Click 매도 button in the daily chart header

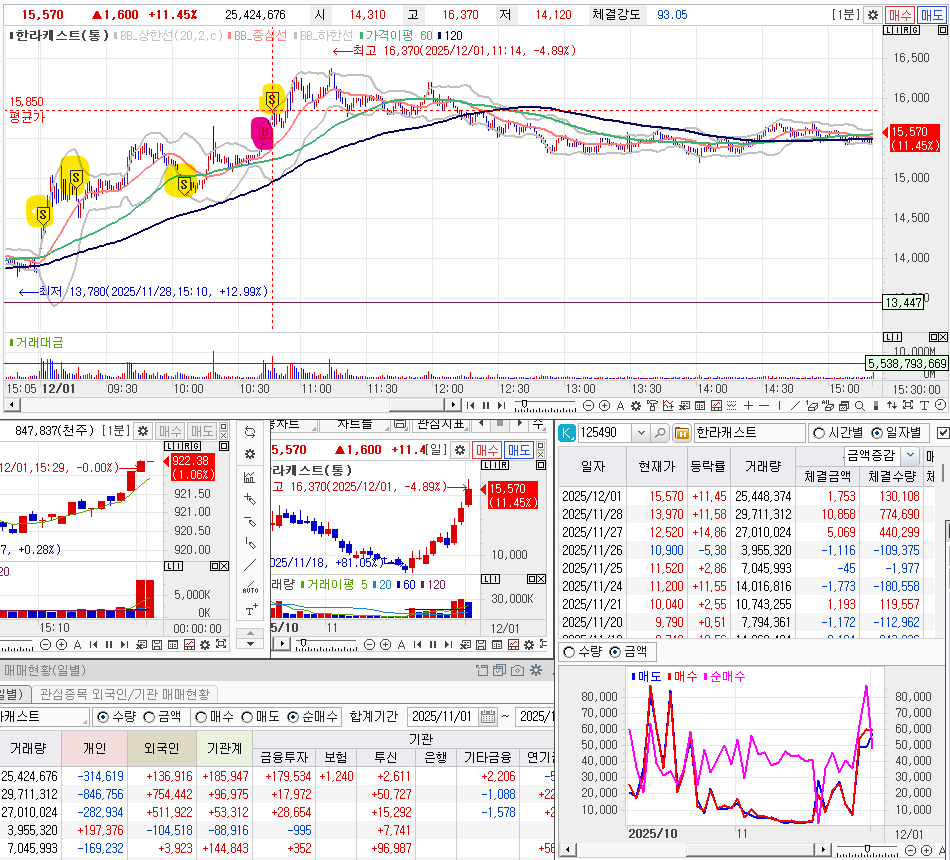(x=519, y=450)
